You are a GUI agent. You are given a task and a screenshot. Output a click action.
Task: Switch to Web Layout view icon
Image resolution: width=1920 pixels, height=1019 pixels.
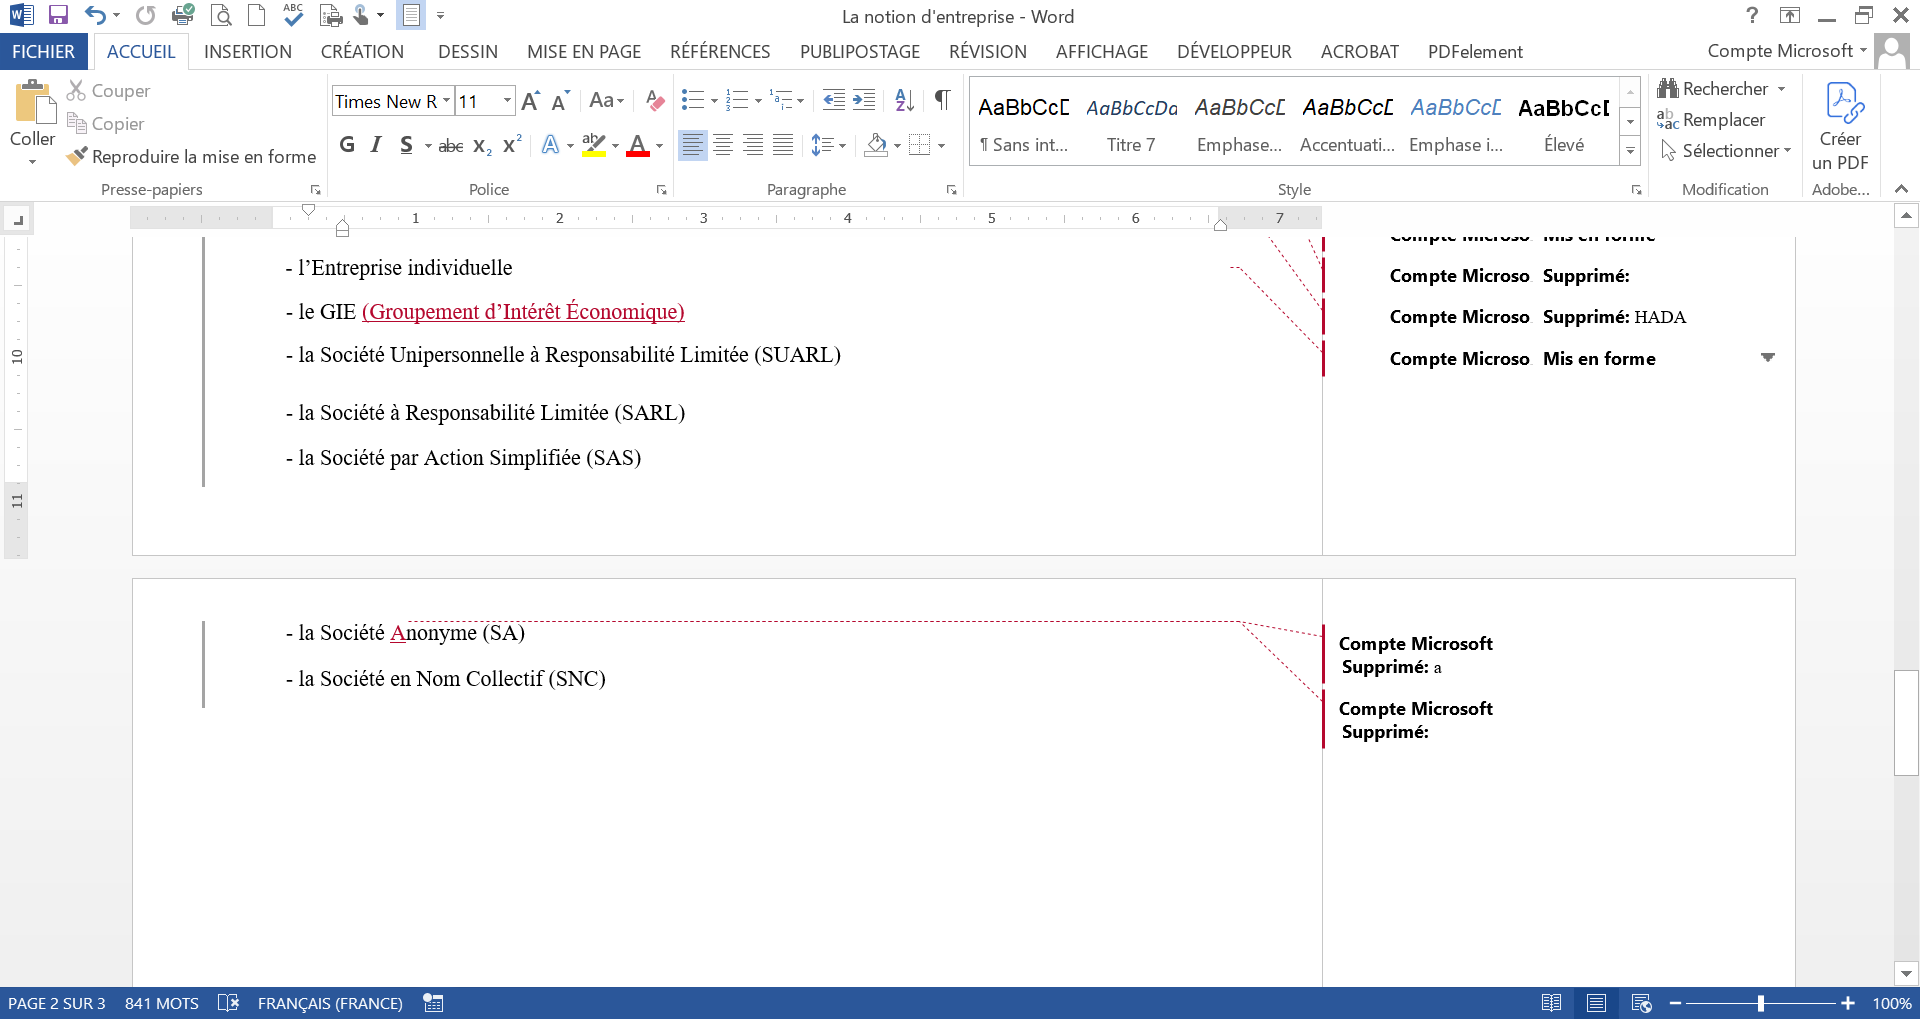pyautogui.click(x=1641, y=1003)
